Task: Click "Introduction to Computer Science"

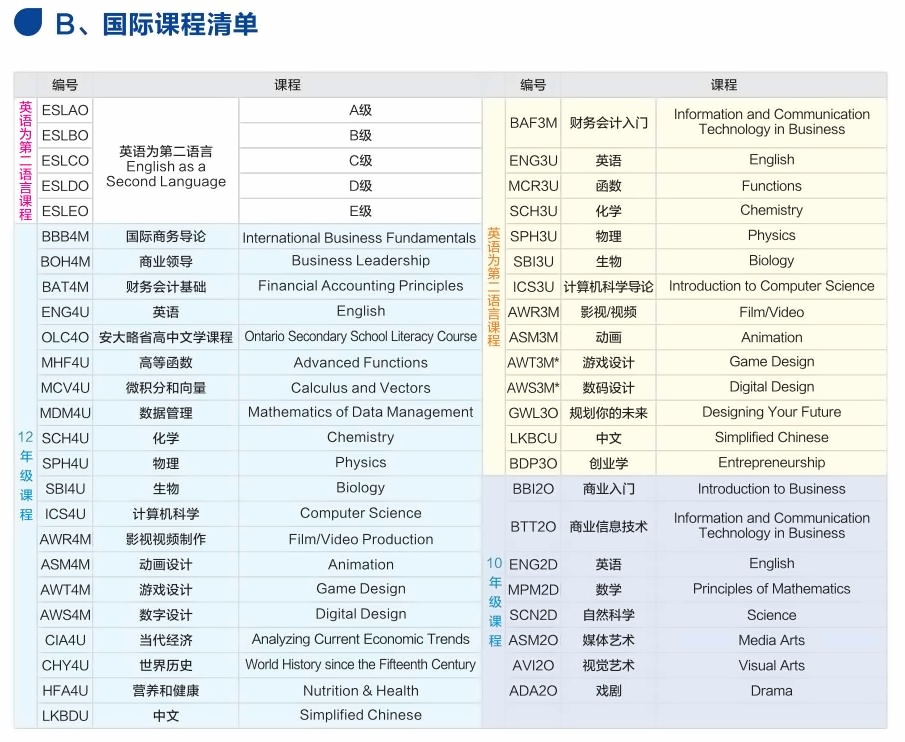Action: coord(772,286)
